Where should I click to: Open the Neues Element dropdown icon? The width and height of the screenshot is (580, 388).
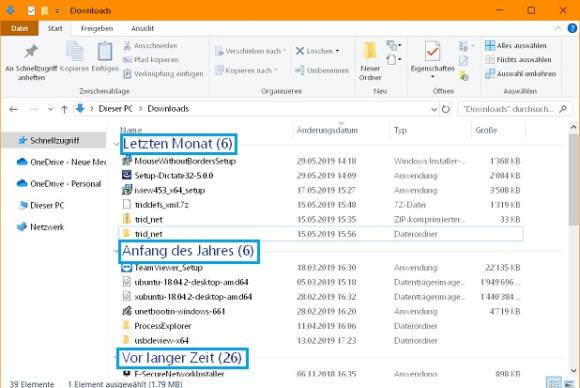coord(394,46)
